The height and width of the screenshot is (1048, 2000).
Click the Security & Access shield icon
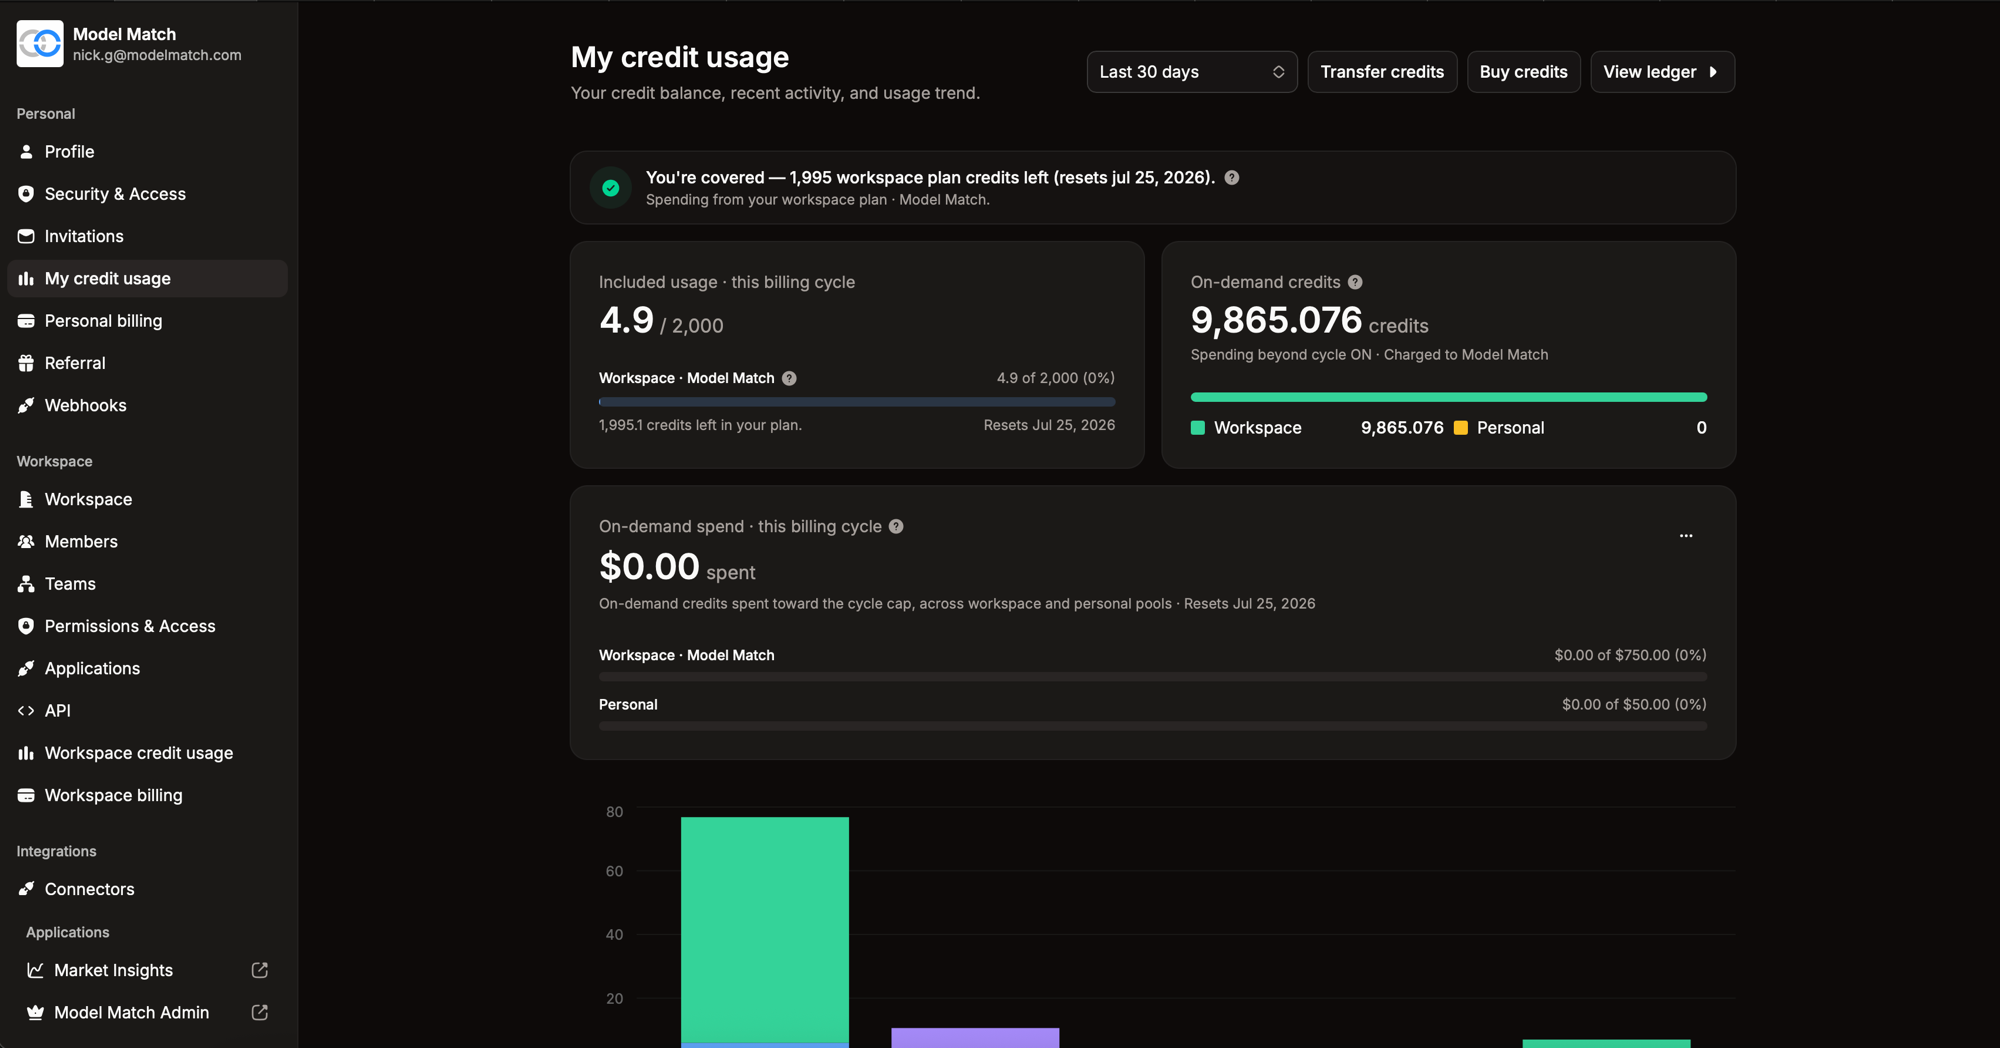coord(26,194)
